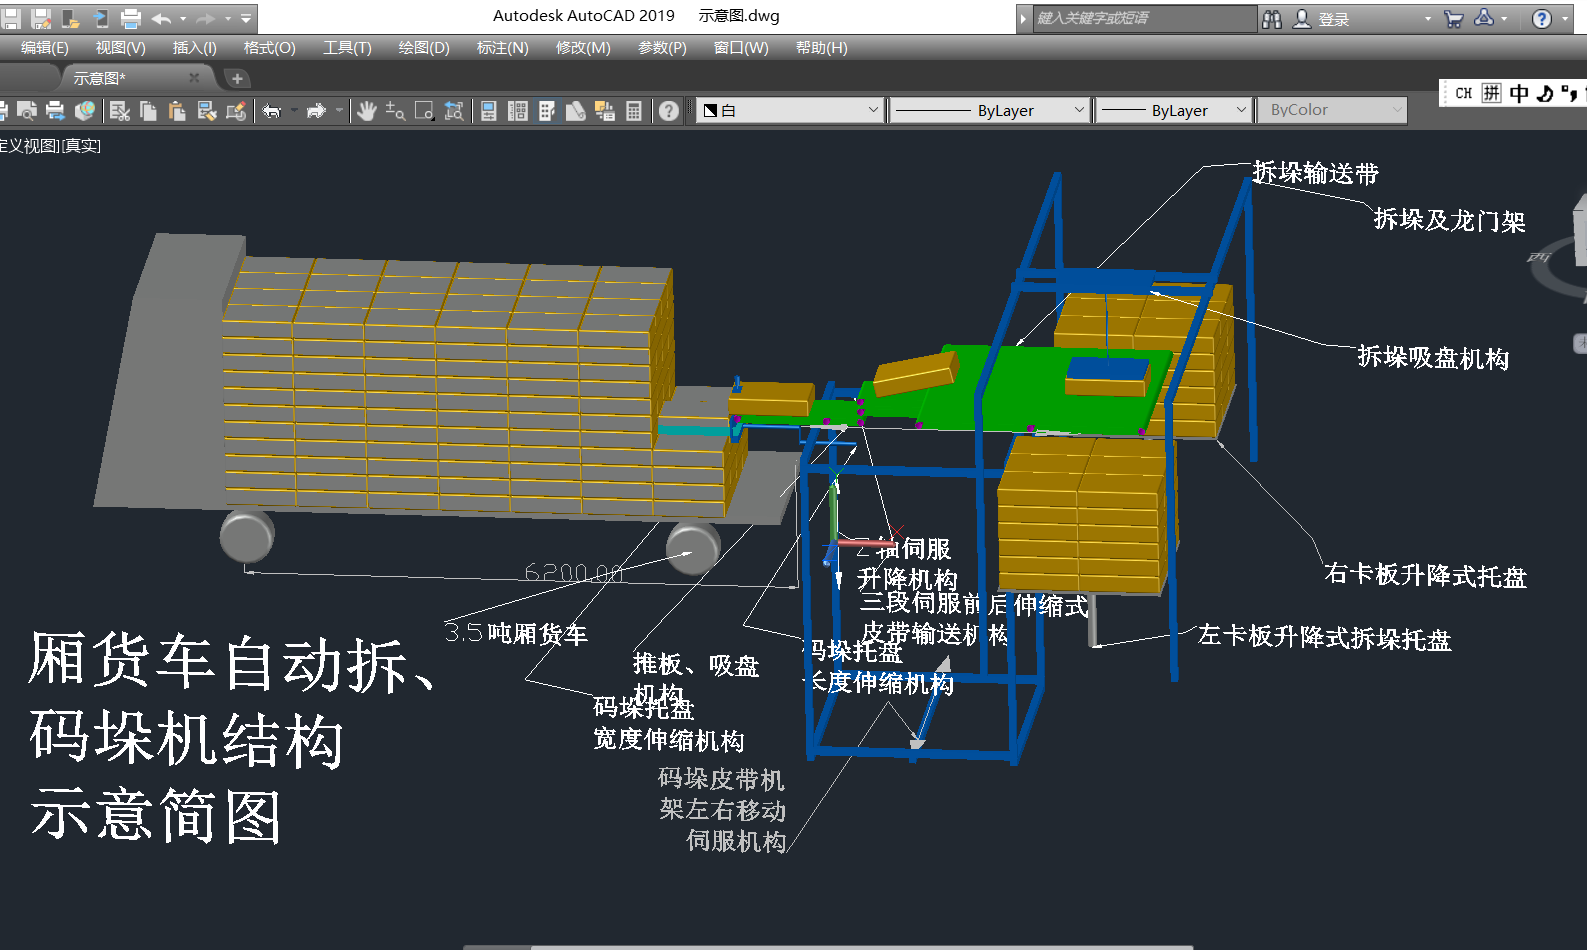
Task: Click the Zoom Realtime magnifier icon
Action: (395, 111)
